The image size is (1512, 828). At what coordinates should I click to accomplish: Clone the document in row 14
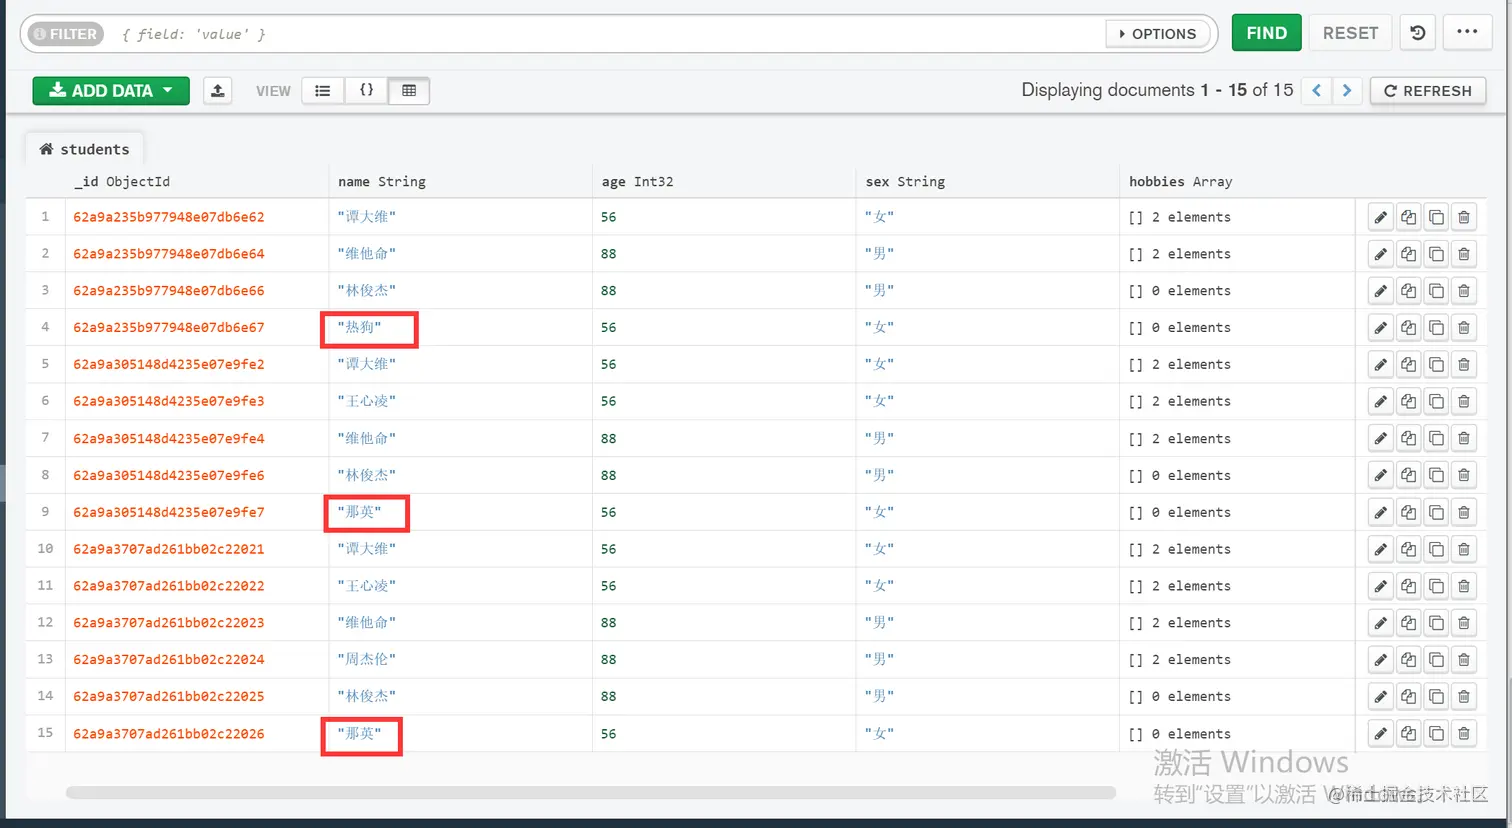(1436, 697)
